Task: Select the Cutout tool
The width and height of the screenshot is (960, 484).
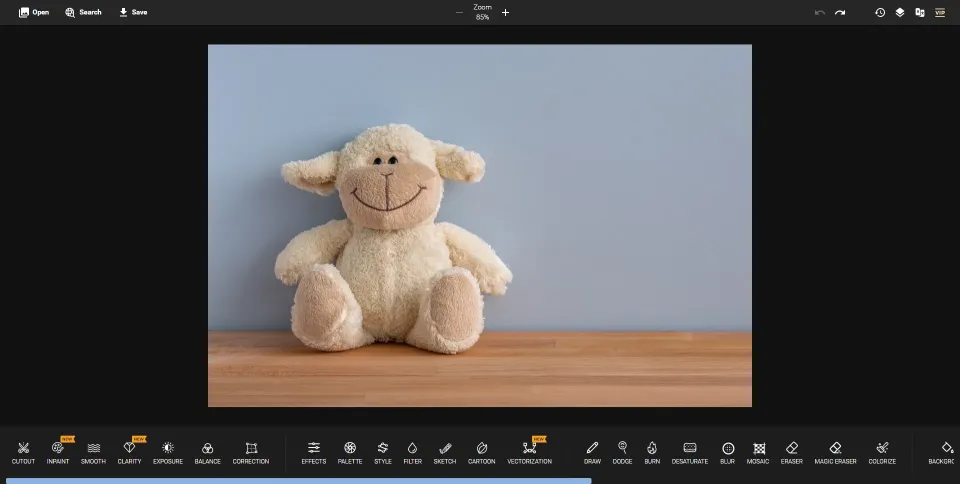Action: point(23,453)
